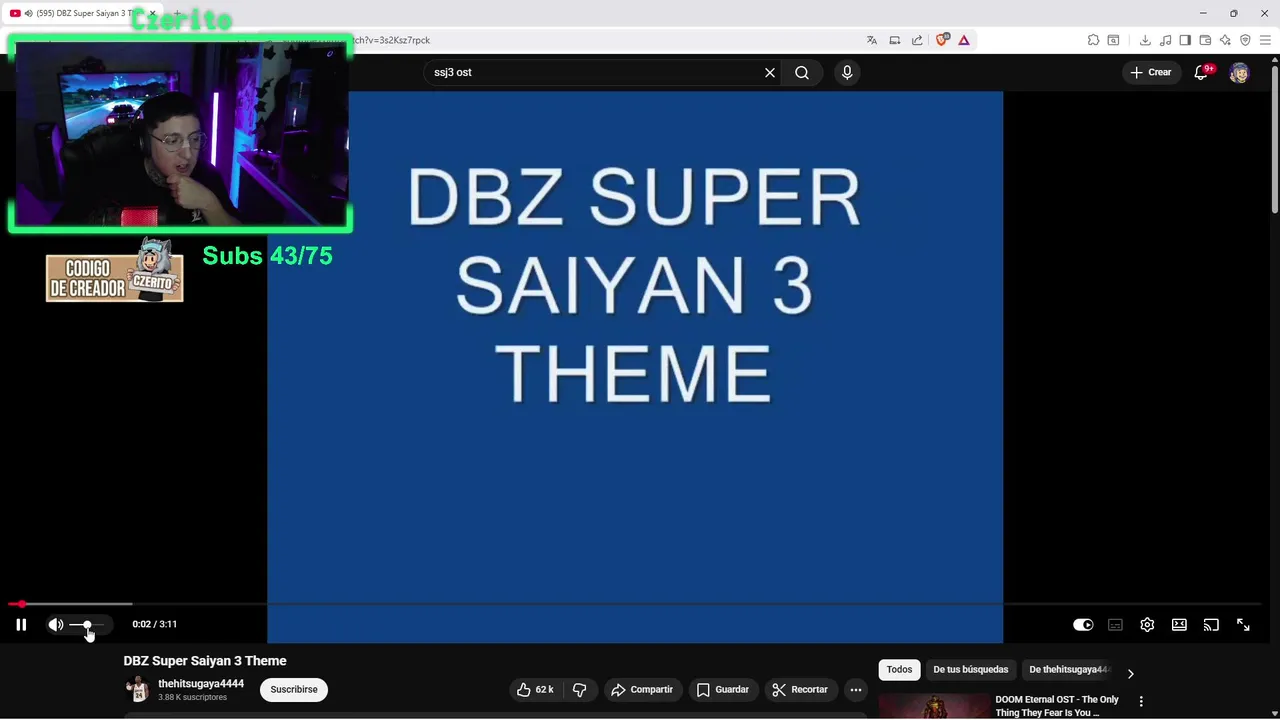This screenshot has width=1280, height=720.
Task: Click the browser translate page icon
Action: click(872, 40)
